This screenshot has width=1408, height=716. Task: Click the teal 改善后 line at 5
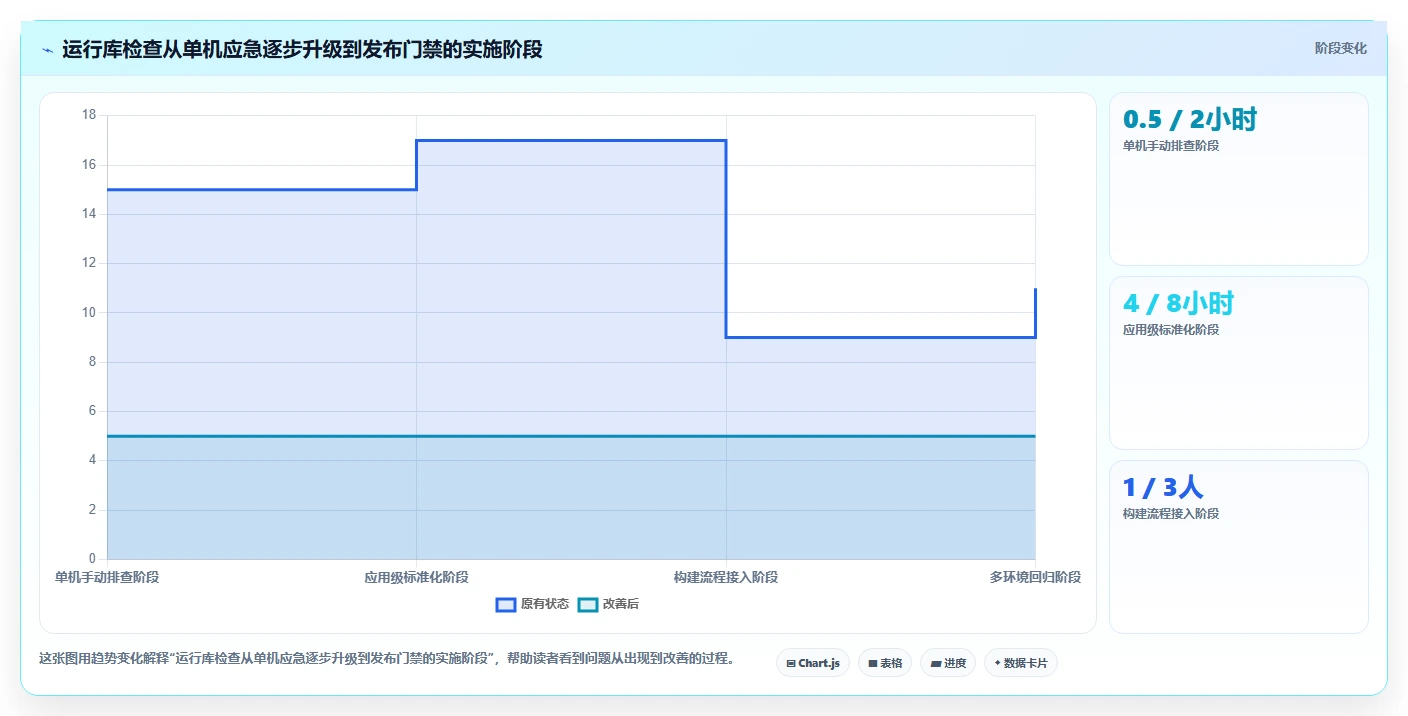(571, 436)
